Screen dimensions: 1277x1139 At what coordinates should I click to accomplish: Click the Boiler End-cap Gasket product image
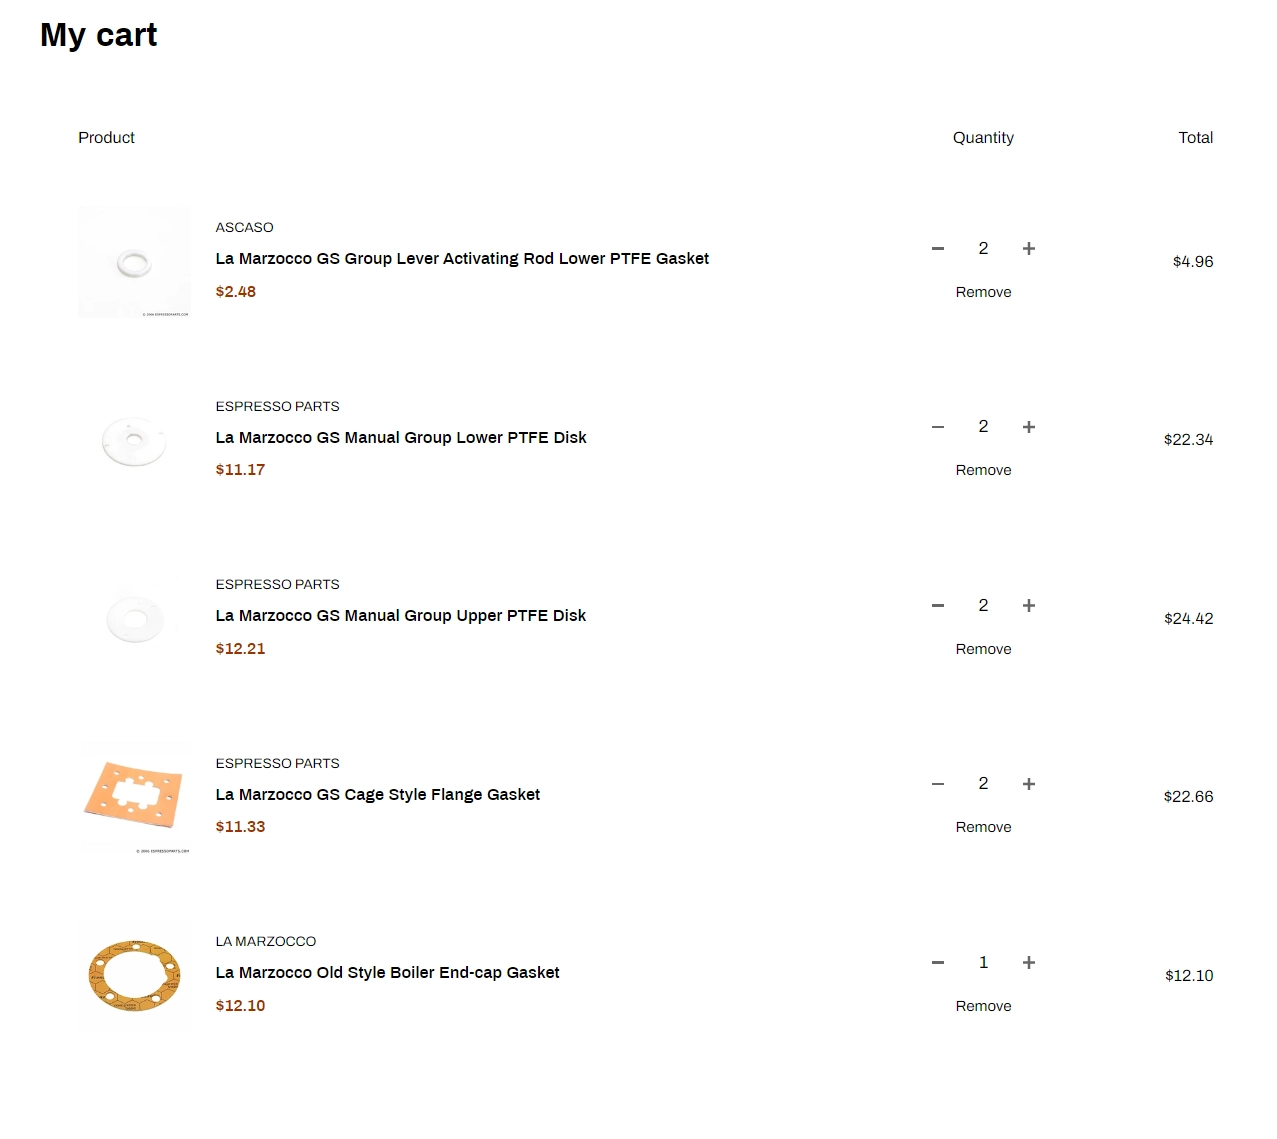(x=134, y=975)
